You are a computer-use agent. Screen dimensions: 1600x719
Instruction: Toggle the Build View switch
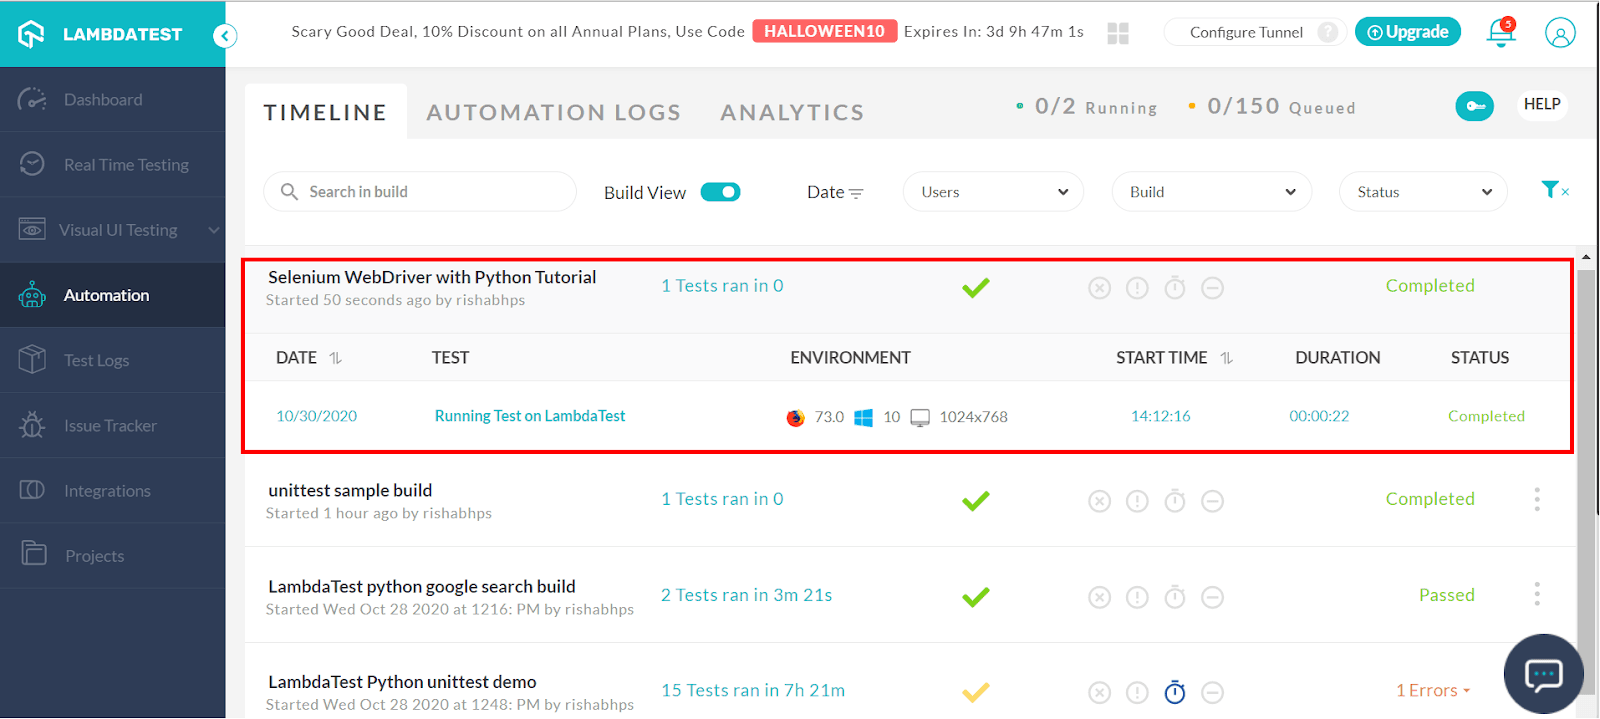(x=720, y=192)
